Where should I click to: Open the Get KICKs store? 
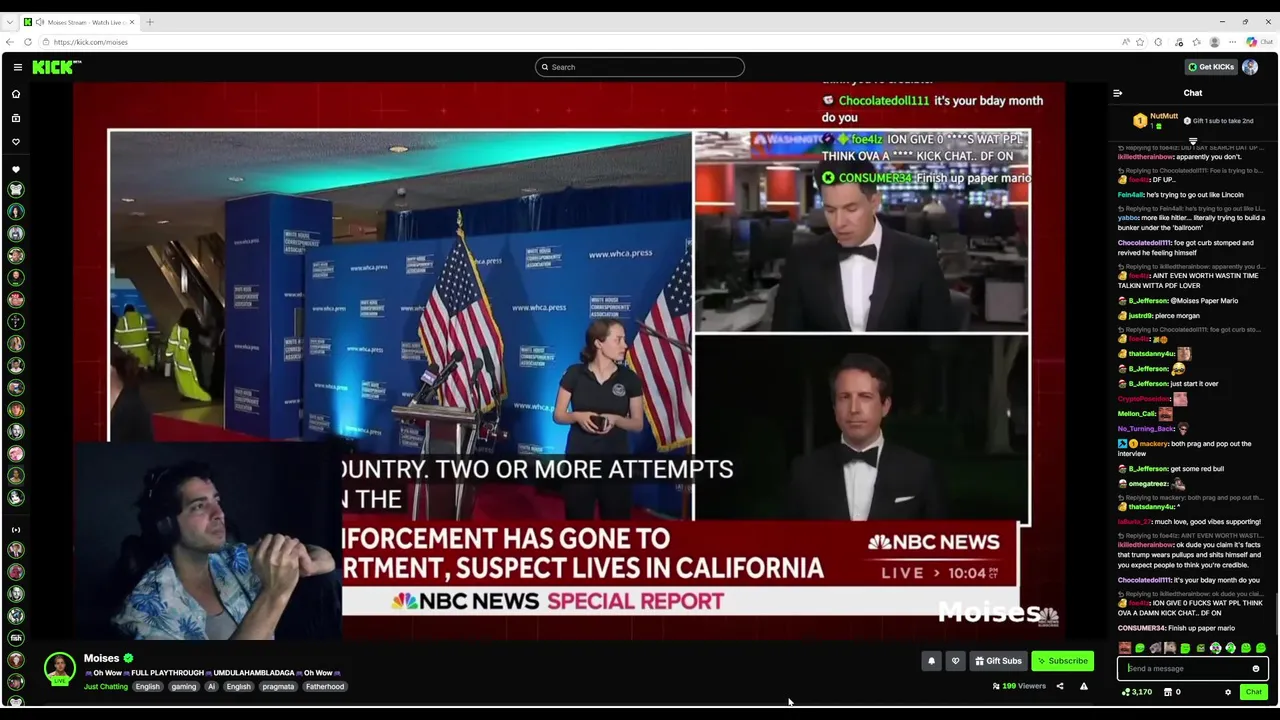point(1211,67)
